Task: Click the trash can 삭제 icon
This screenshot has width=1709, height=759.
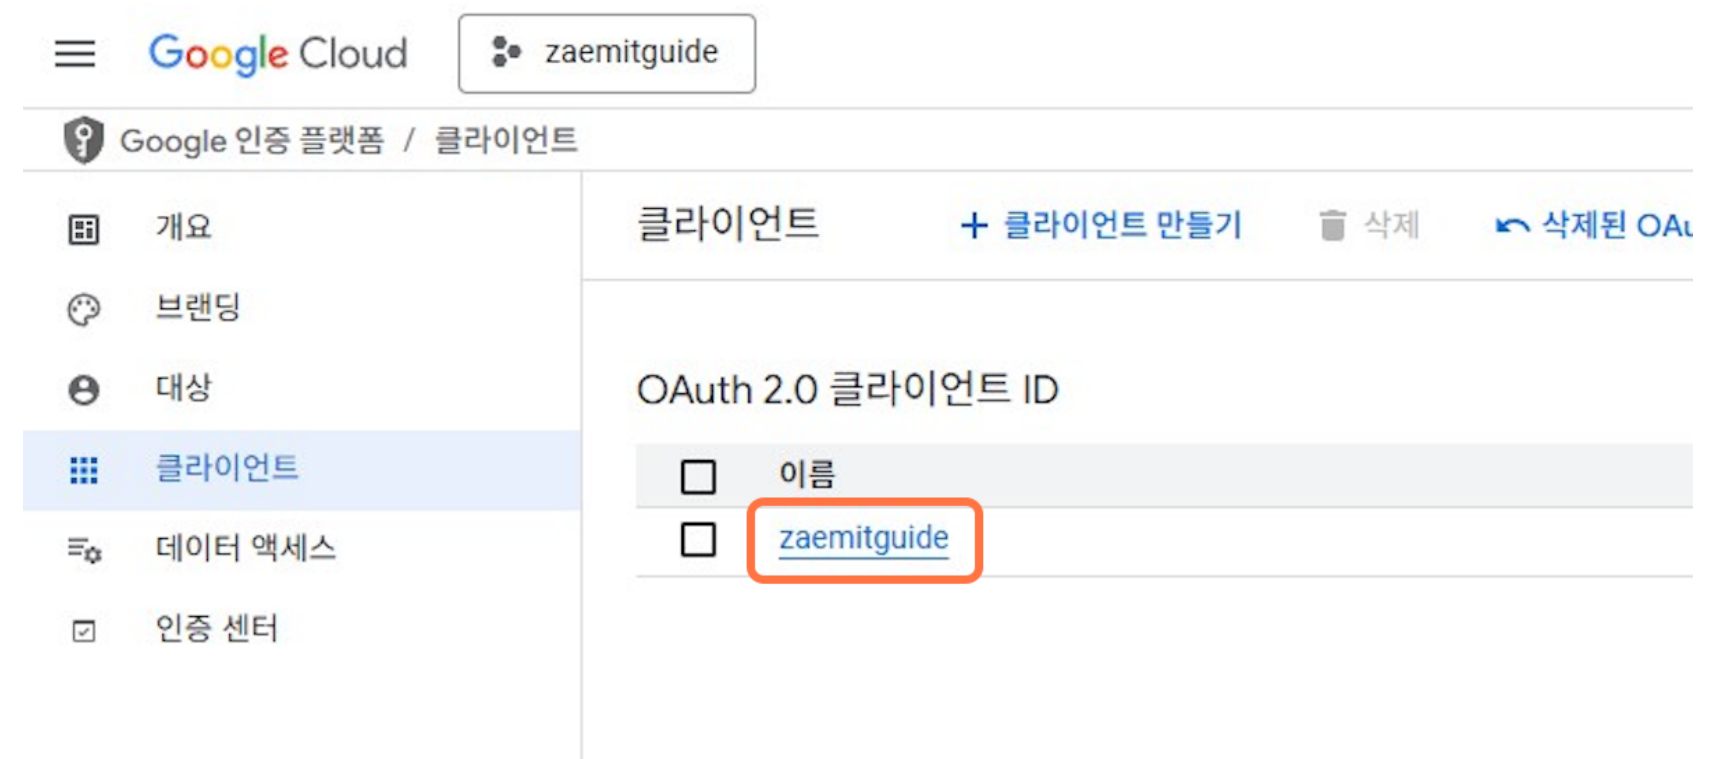Action: coord(1332,225)
